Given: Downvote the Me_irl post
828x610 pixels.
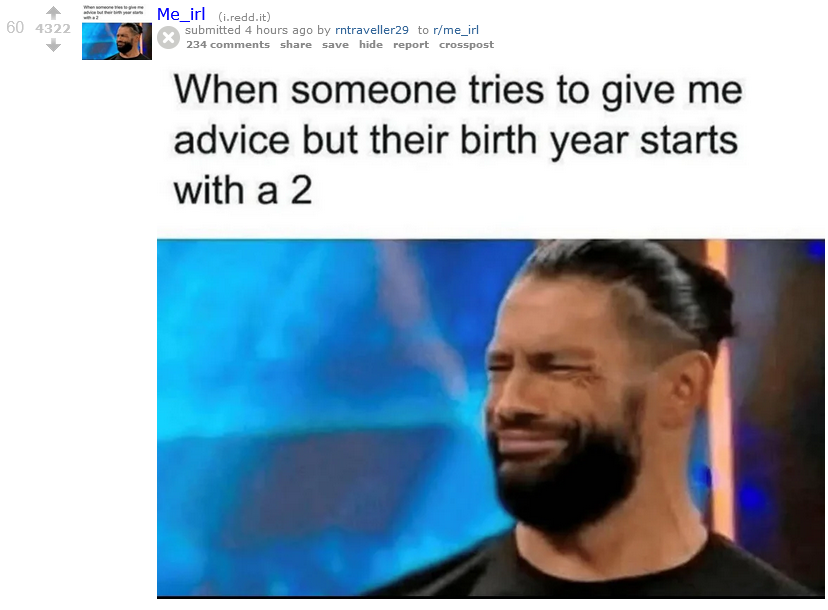Looking at the screenshot, I should pos(53,46).
